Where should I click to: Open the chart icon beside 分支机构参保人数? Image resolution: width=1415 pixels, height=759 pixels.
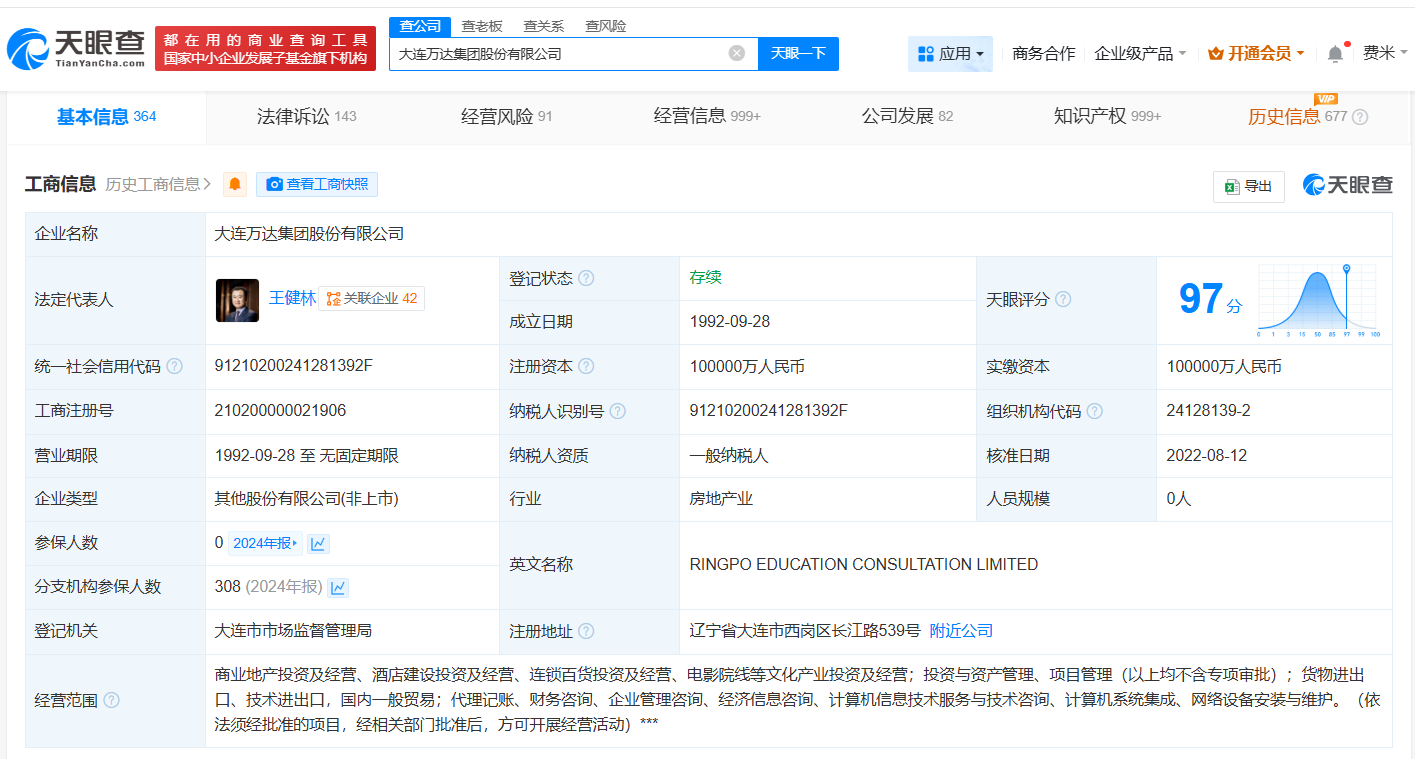point(338,587)
